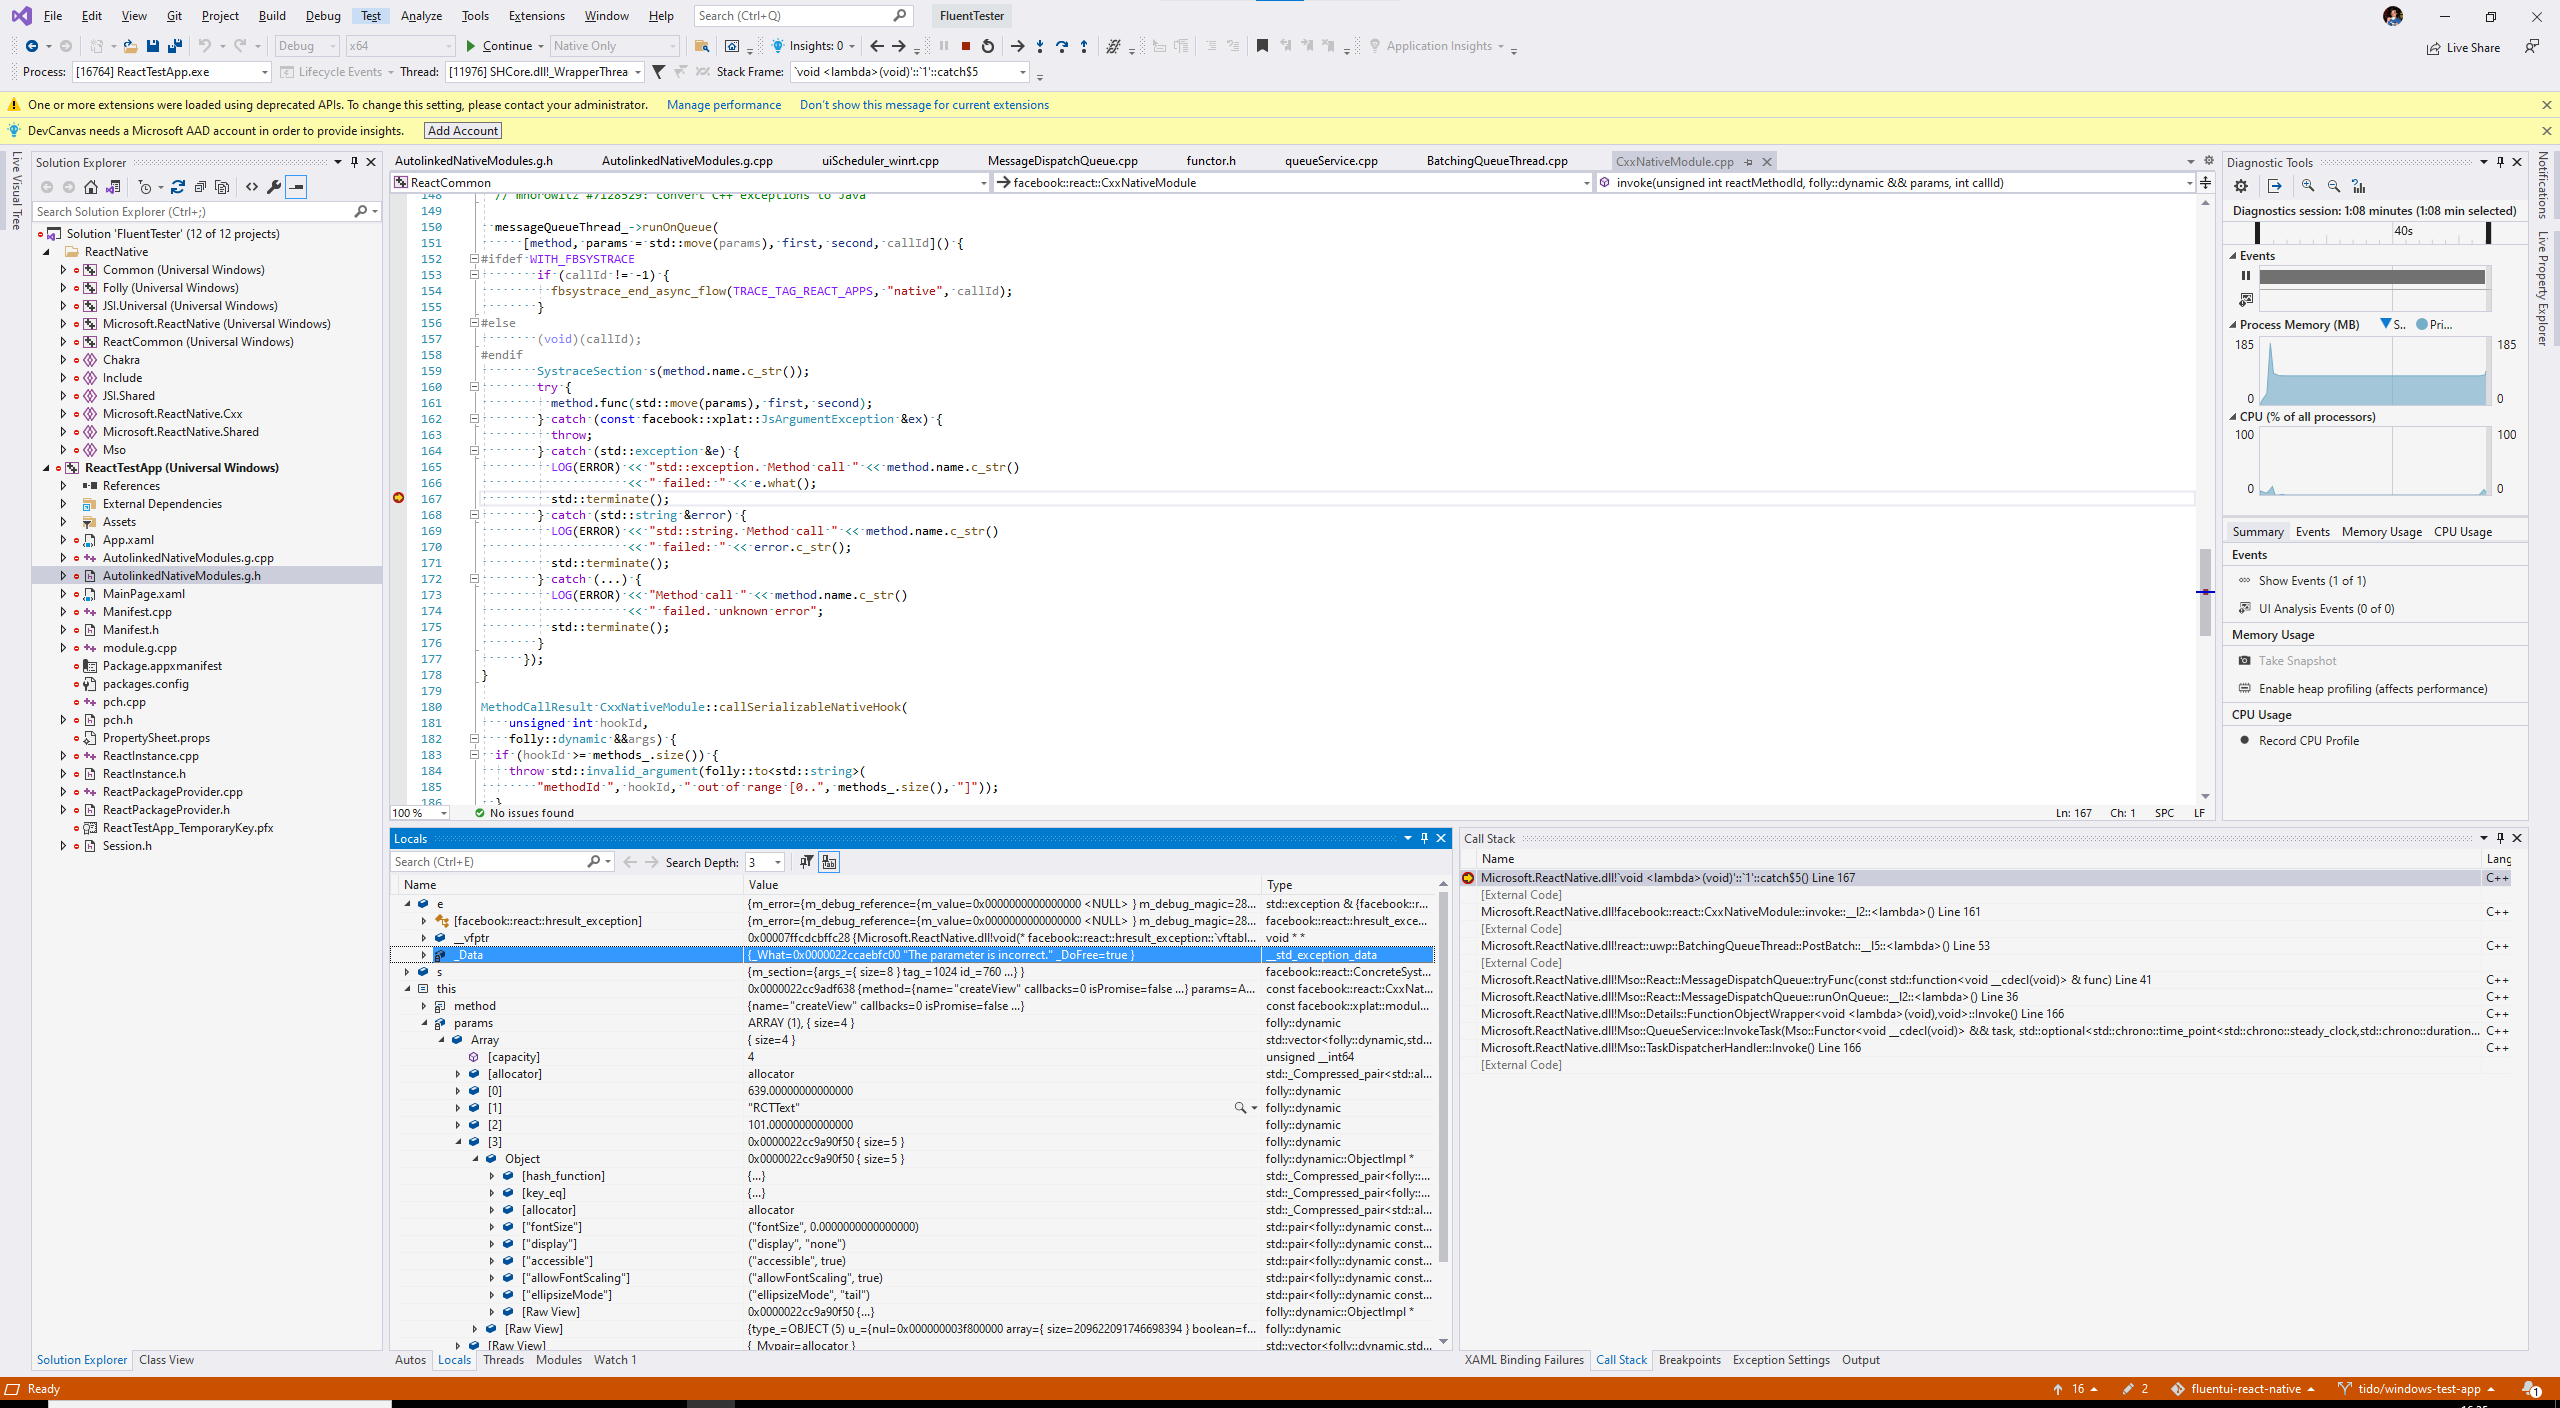2560x1408 pixels.
Task: Open the Process dropdown for ReactTestApp.exe
Action: point(264,72)
